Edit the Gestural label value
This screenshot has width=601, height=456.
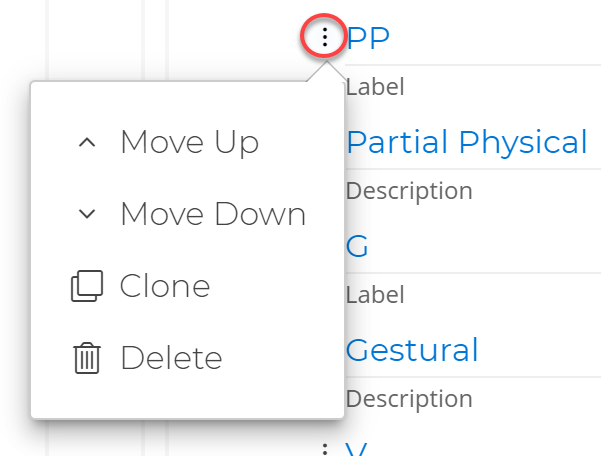(x=412, y=350)
